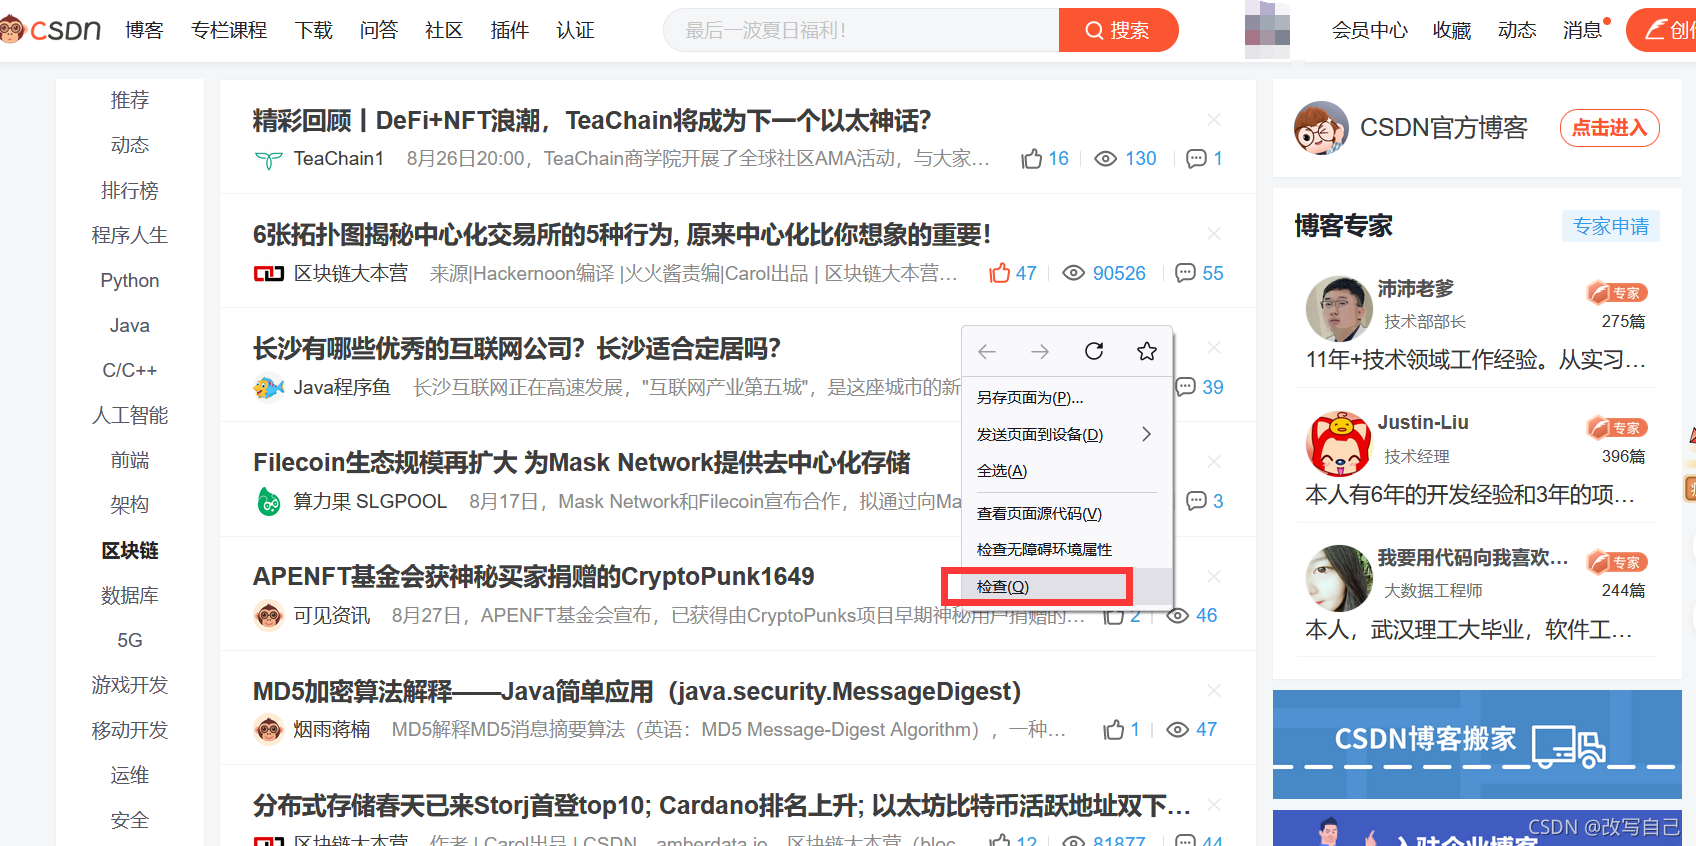Open expert Justin-Liu profile

[1423, 422]
